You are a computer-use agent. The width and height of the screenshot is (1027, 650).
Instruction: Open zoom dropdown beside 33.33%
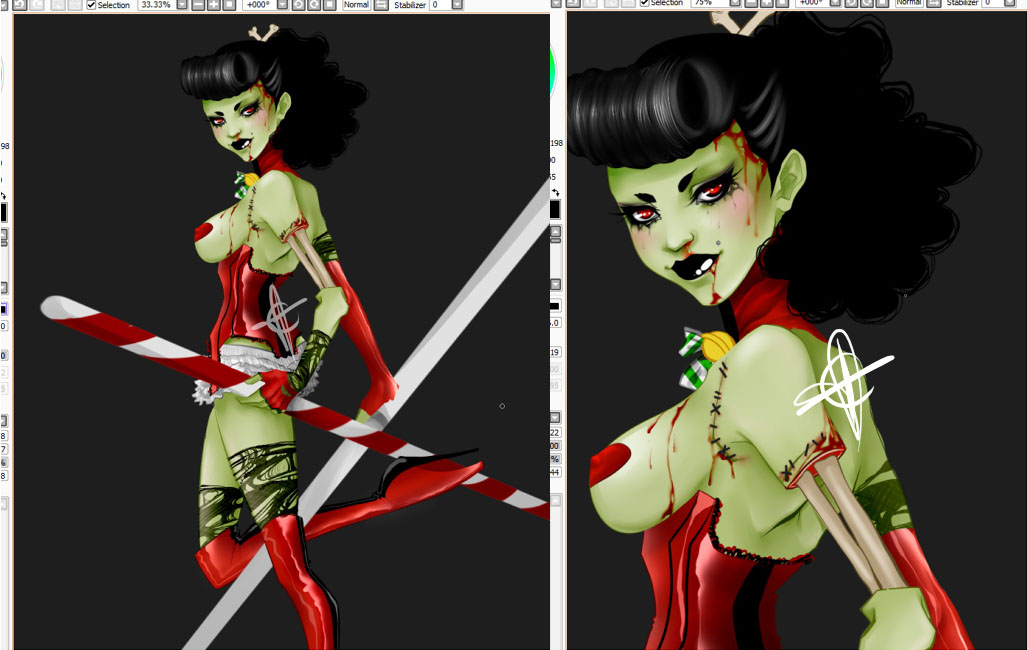pyautogui.click(x=182, y=5)
